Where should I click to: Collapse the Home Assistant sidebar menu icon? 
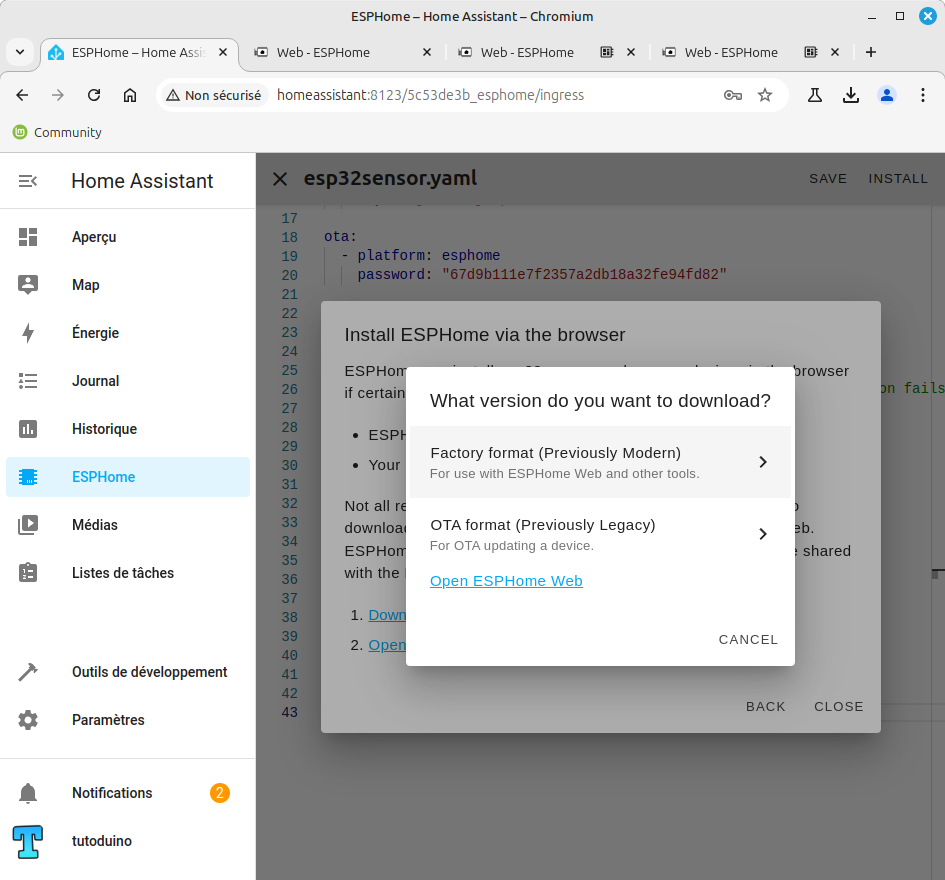[x=28, y=181]
